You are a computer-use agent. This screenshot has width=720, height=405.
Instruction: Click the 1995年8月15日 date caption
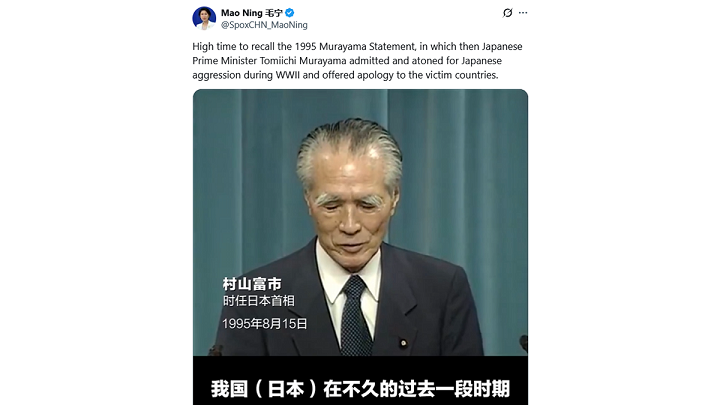pos(264,324)
